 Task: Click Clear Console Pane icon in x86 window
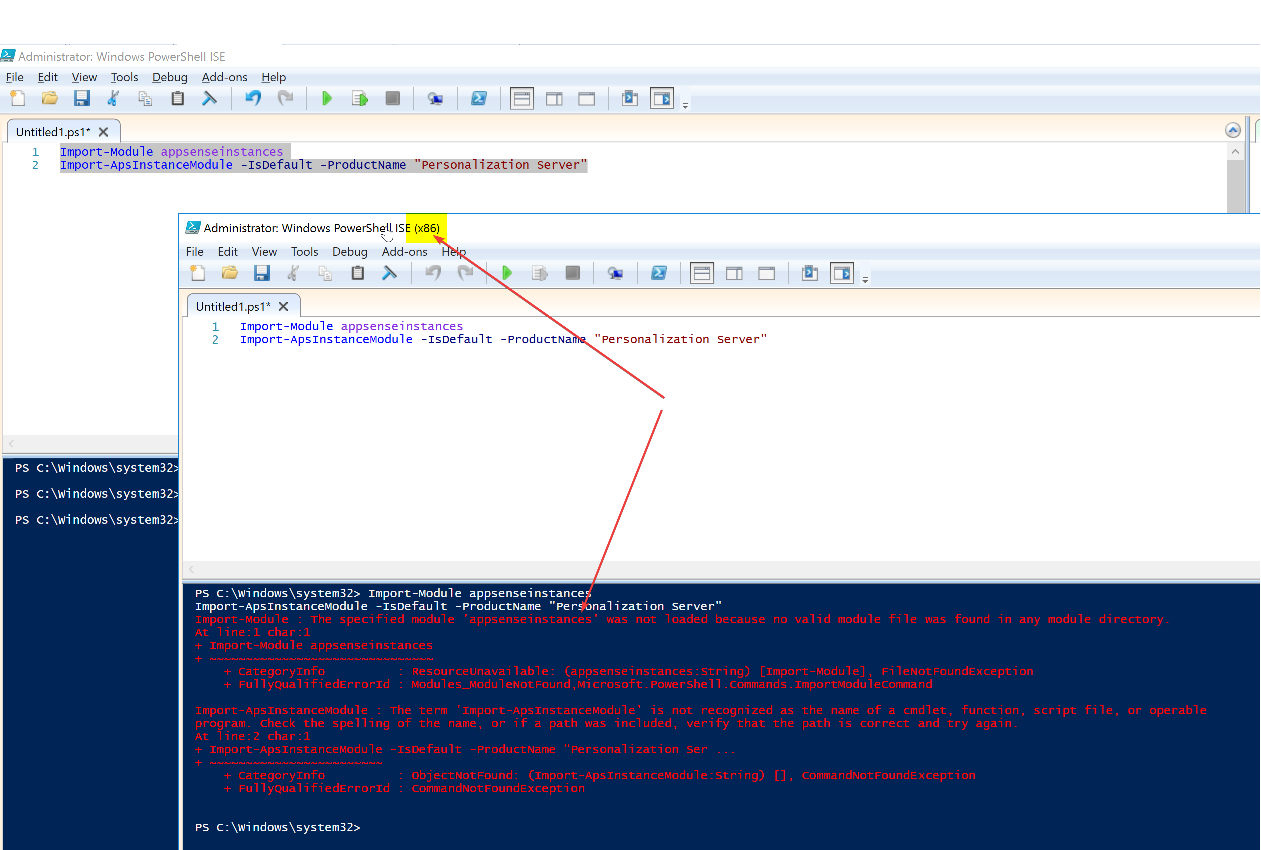(x=389, y=273)
